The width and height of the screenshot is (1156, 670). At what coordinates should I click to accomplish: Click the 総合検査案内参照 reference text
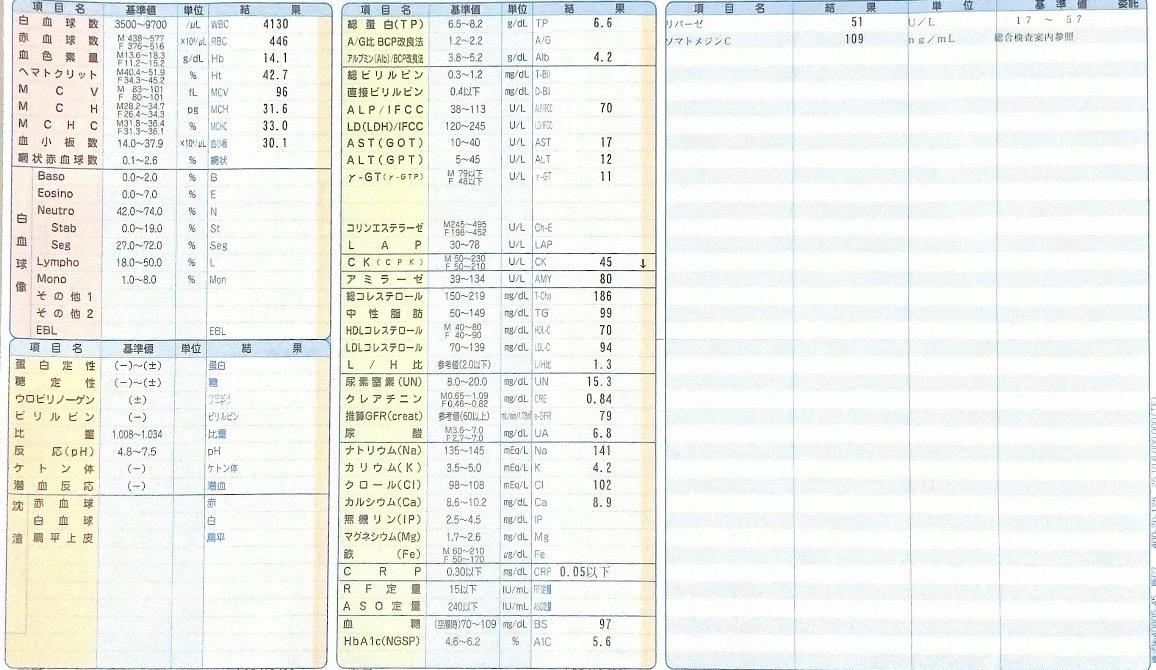1037,38
